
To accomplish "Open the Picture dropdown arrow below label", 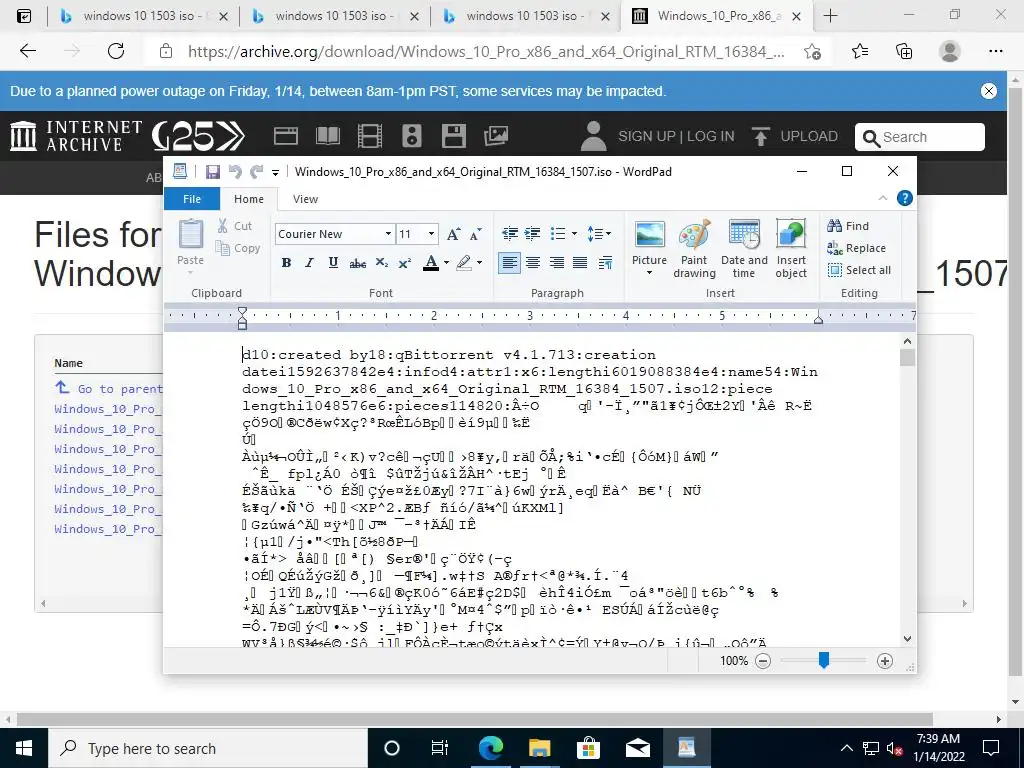I will (x=649, y=272).
